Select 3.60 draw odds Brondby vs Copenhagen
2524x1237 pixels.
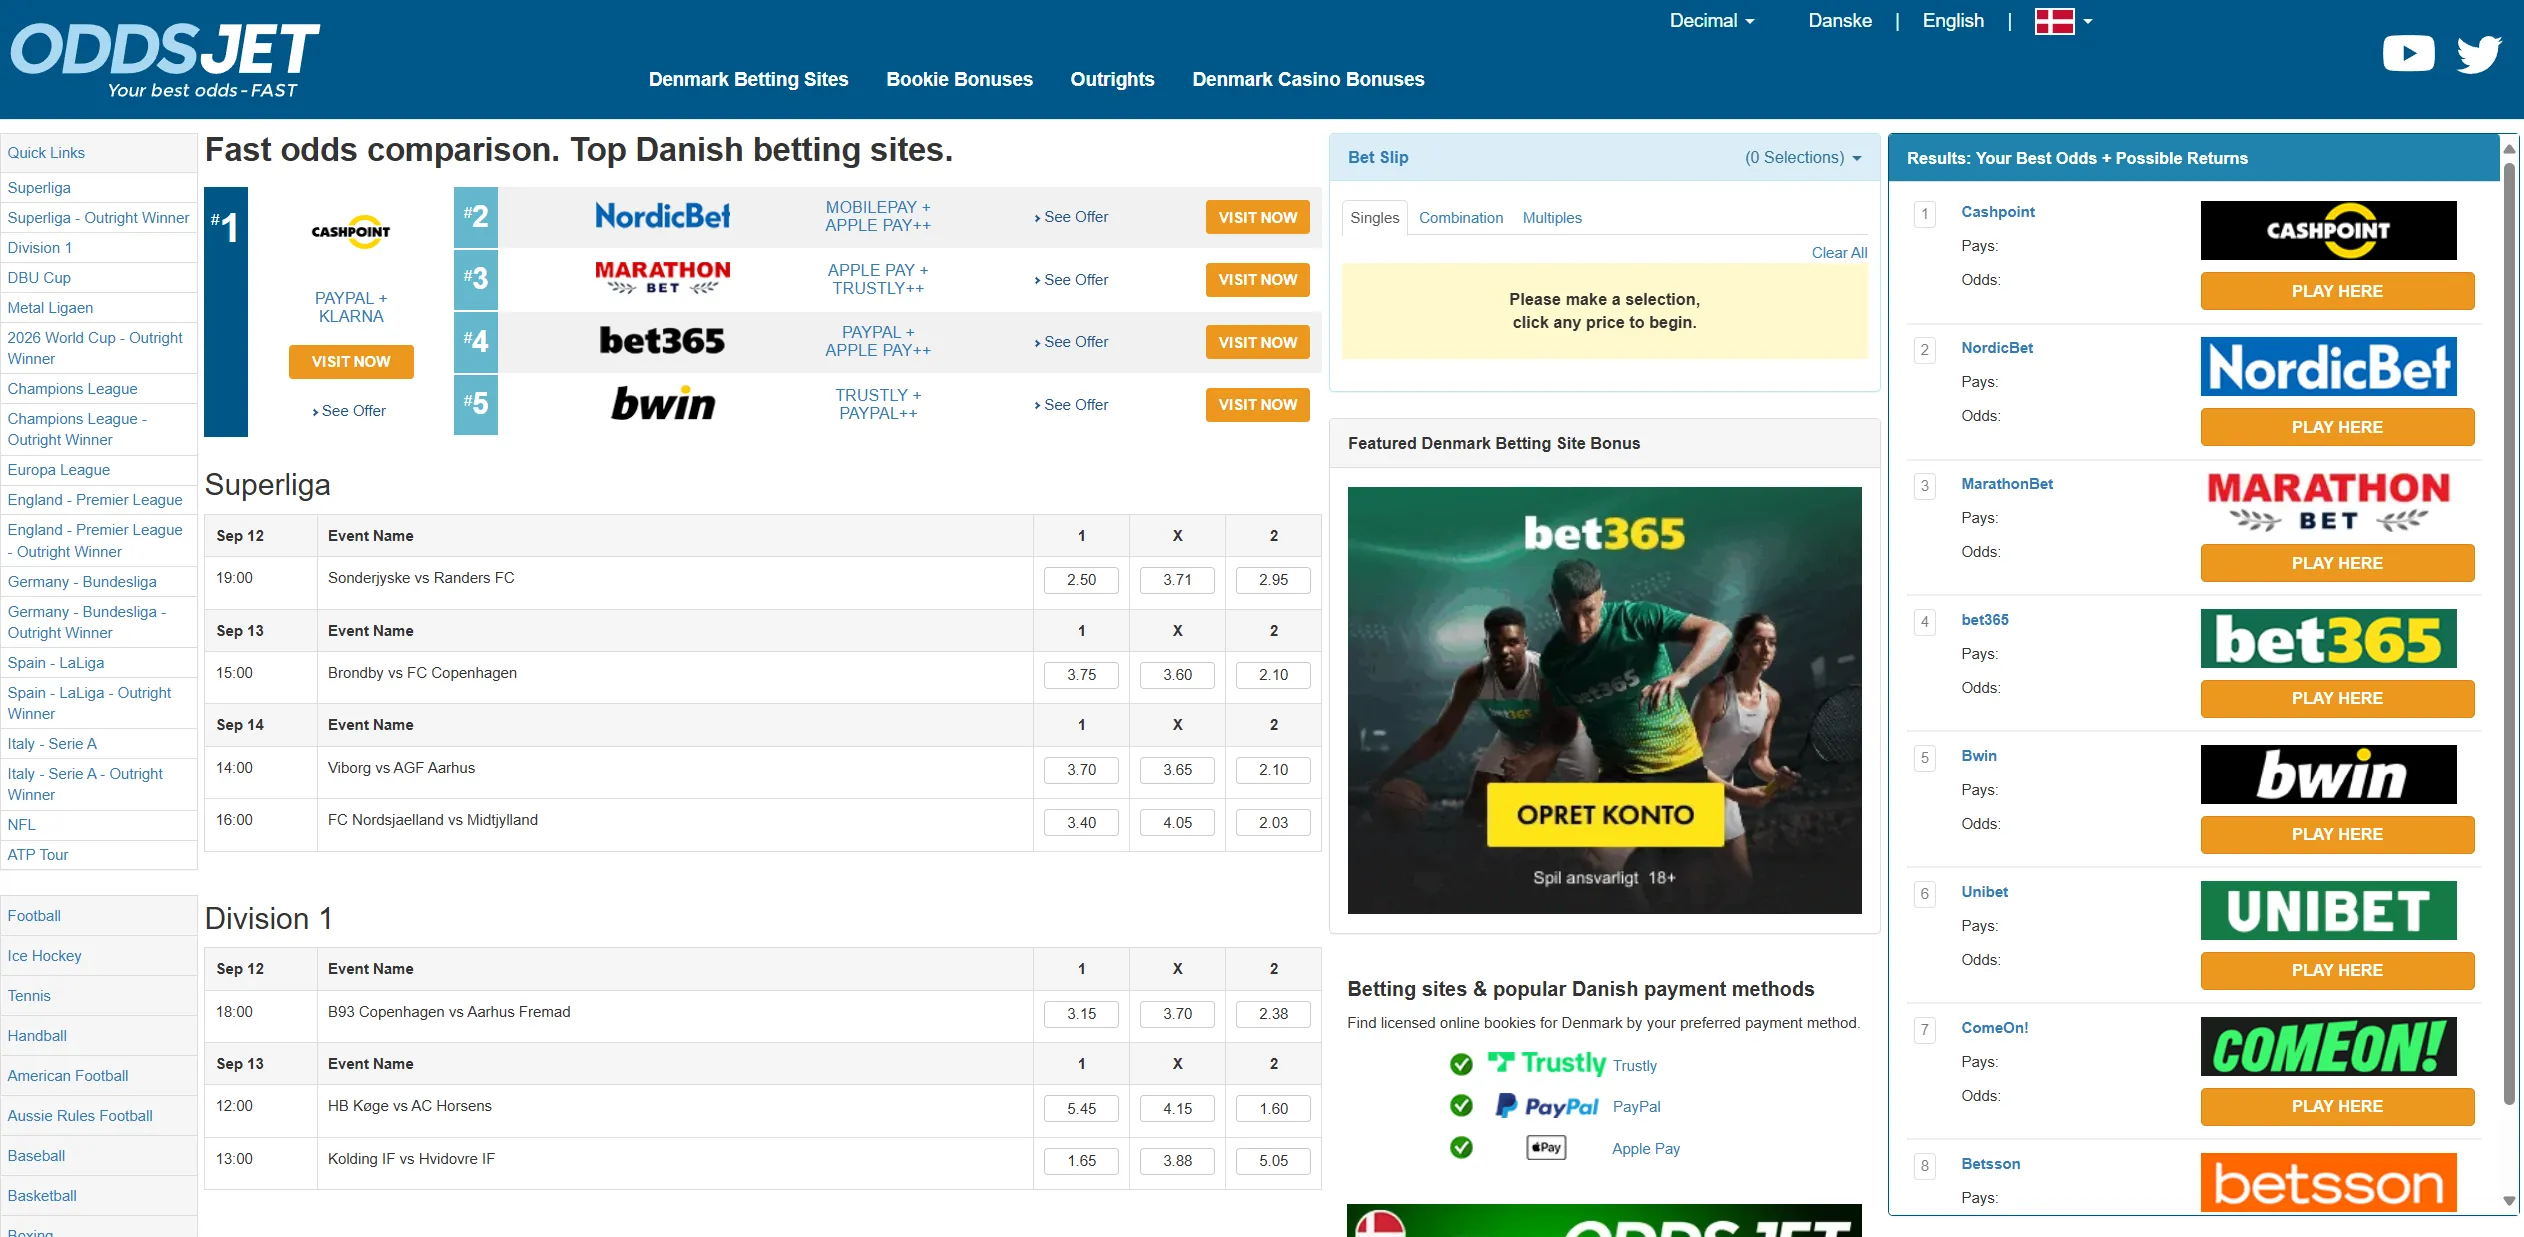[x=1177, y=675]
